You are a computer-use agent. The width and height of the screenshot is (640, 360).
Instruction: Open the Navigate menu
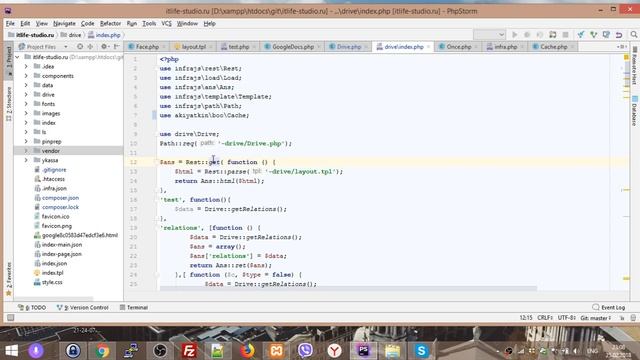pos(64,24)
